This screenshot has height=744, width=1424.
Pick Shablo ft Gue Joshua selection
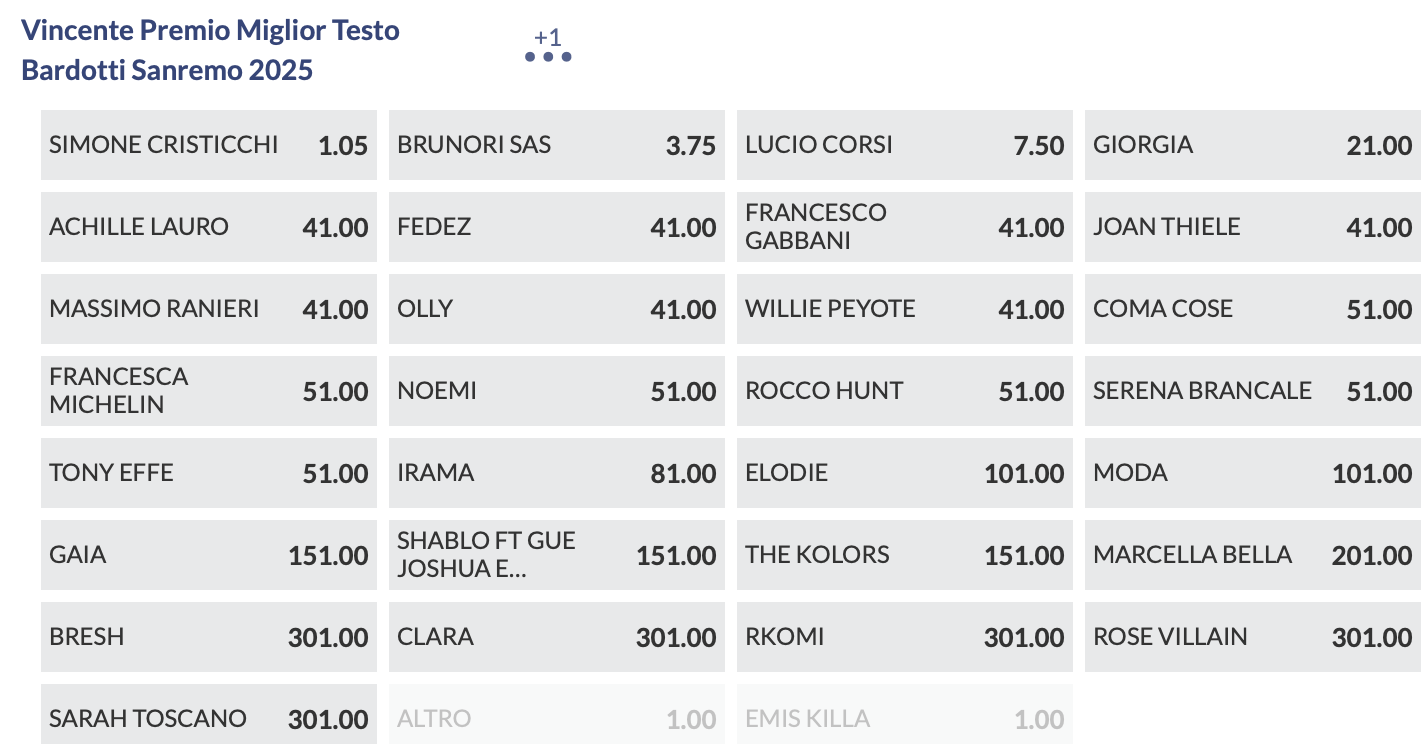coord(556,555)
